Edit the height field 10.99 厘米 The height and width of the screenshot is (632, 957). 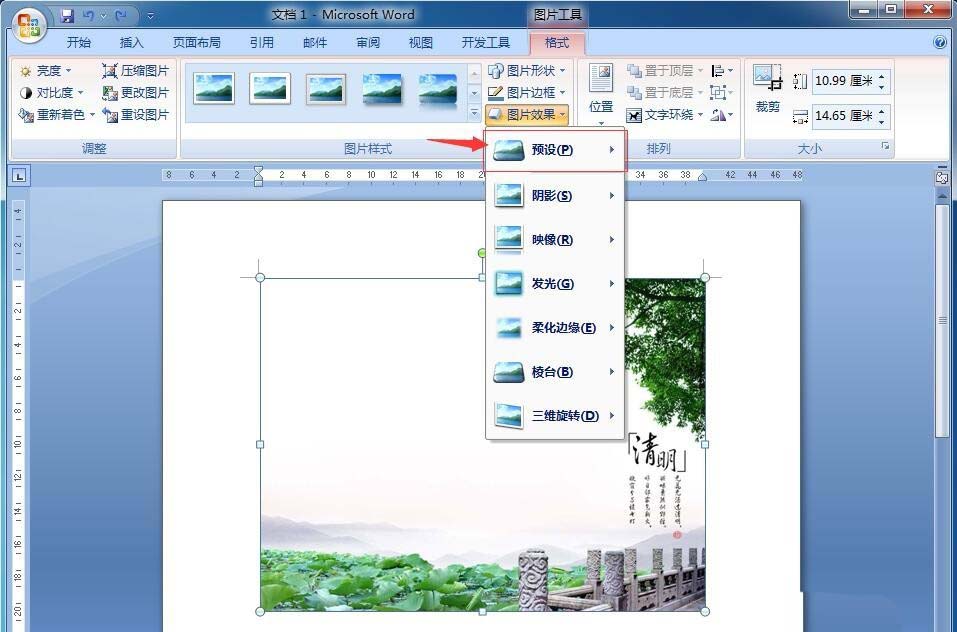843,81
